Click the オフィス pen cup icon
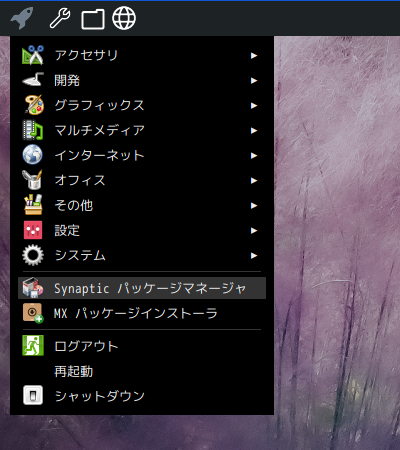The width and height of the screenshot is (400, 450). (x=32, y=180)
